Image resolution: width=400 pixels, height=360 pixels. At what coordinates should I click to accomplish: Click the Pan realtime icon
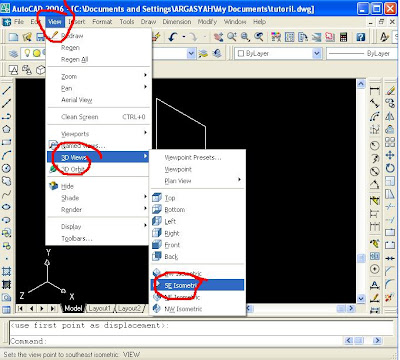pyautogui.click(x=218, y=37)
